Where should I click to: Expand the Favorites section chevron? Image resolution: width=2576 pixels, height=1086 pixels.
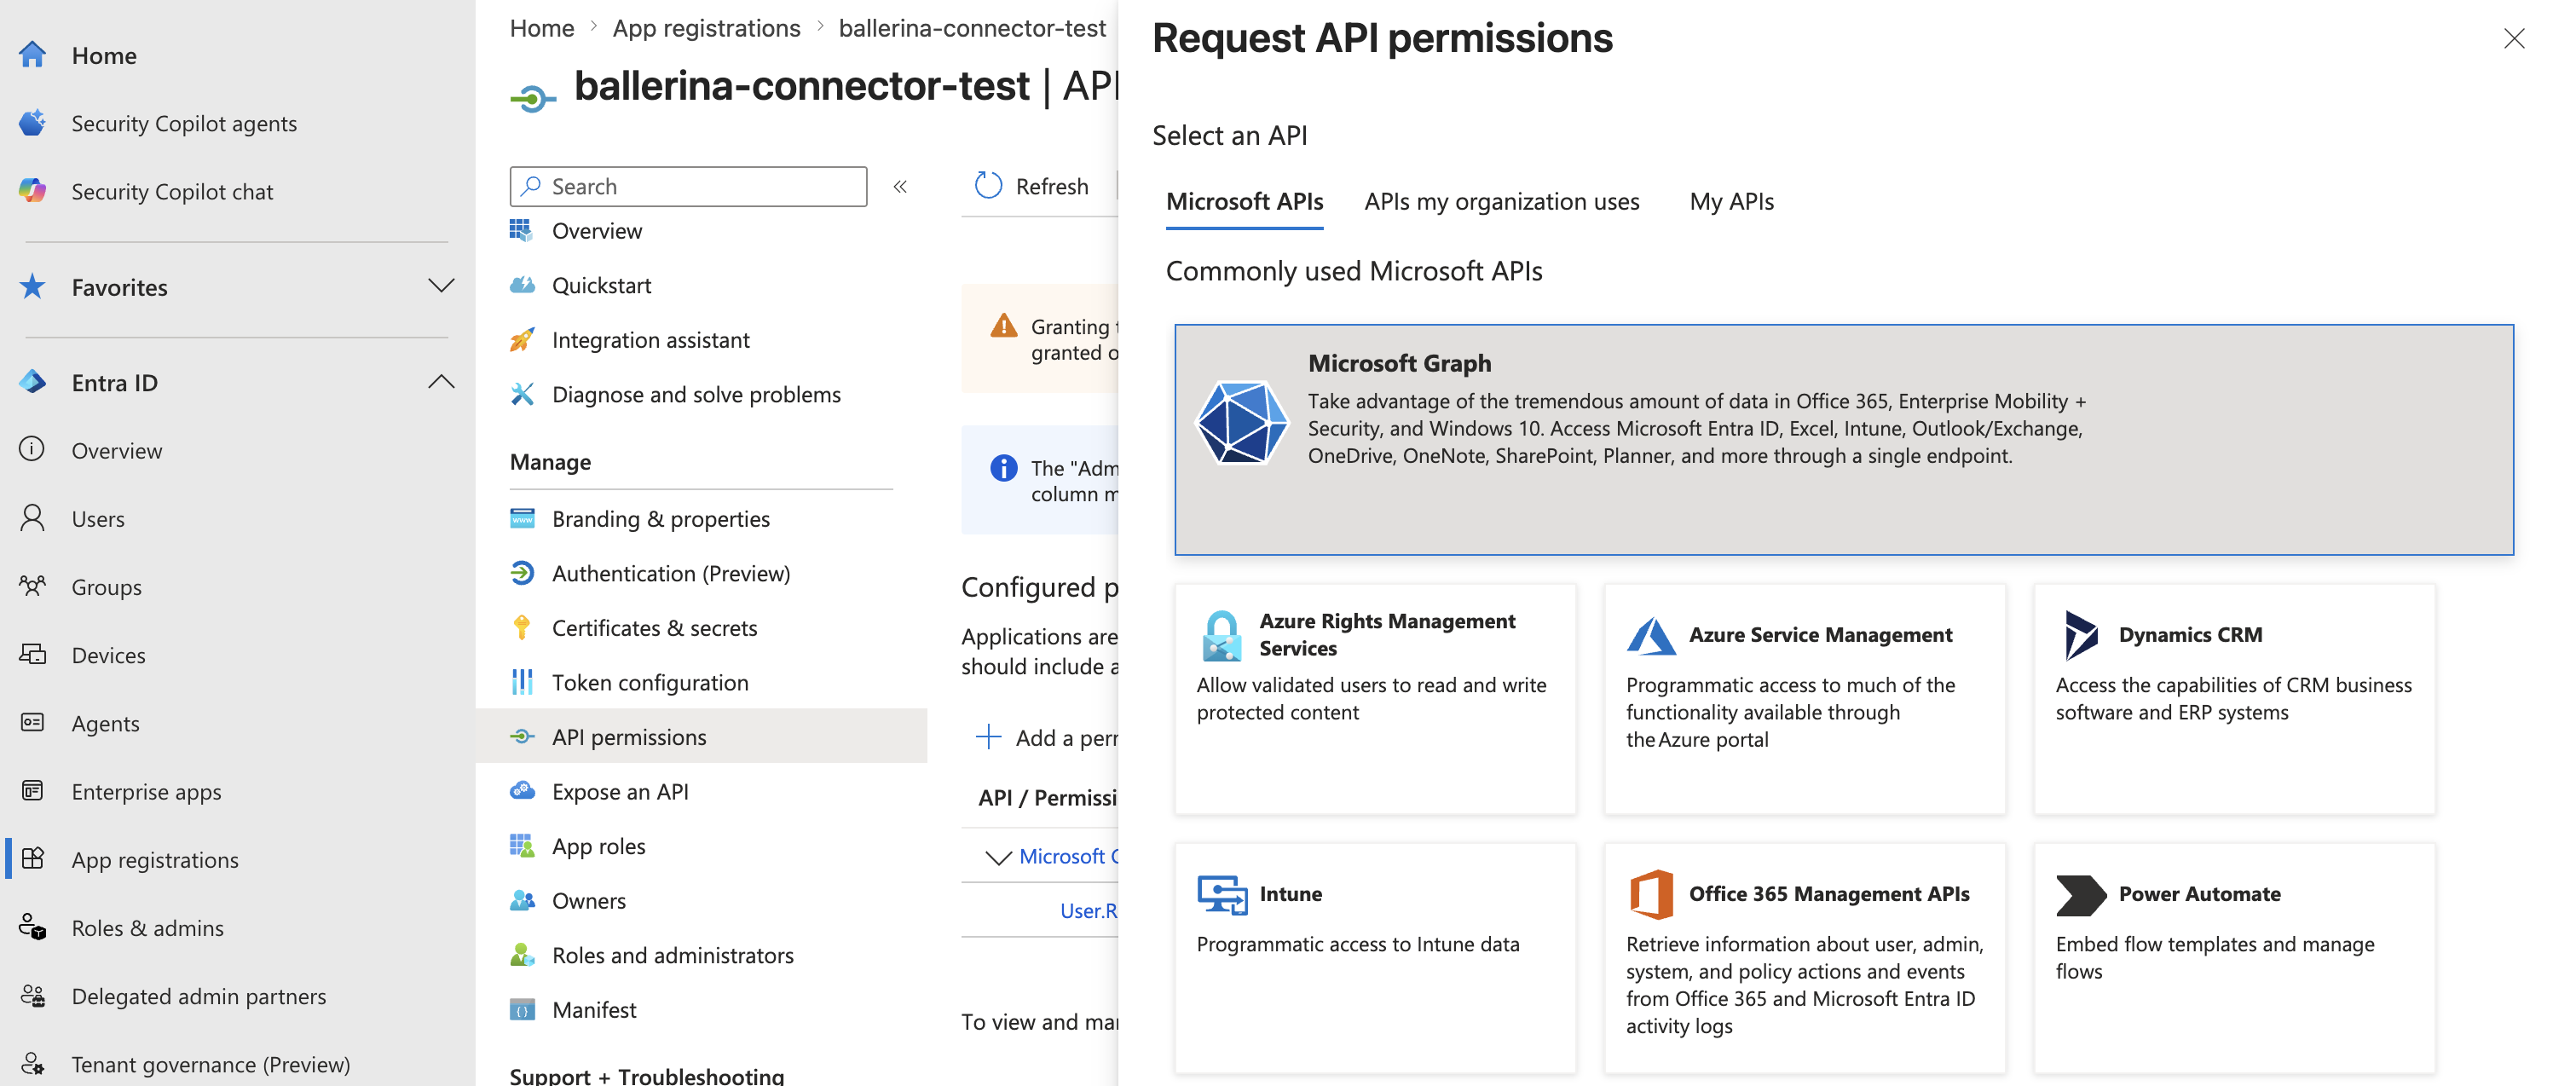(440, 286)
